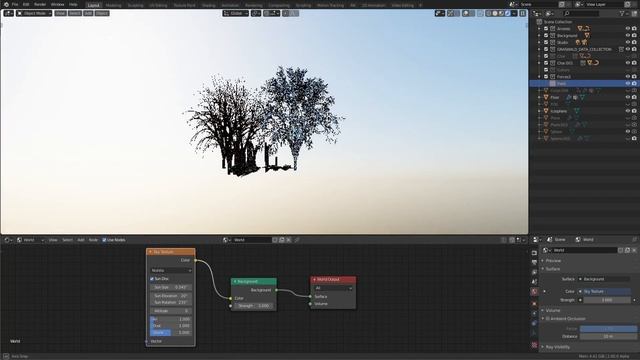Screen dimensions: 640x360
Task: Adjust the Sun Elevation field
Action: (x=171, y=296)
